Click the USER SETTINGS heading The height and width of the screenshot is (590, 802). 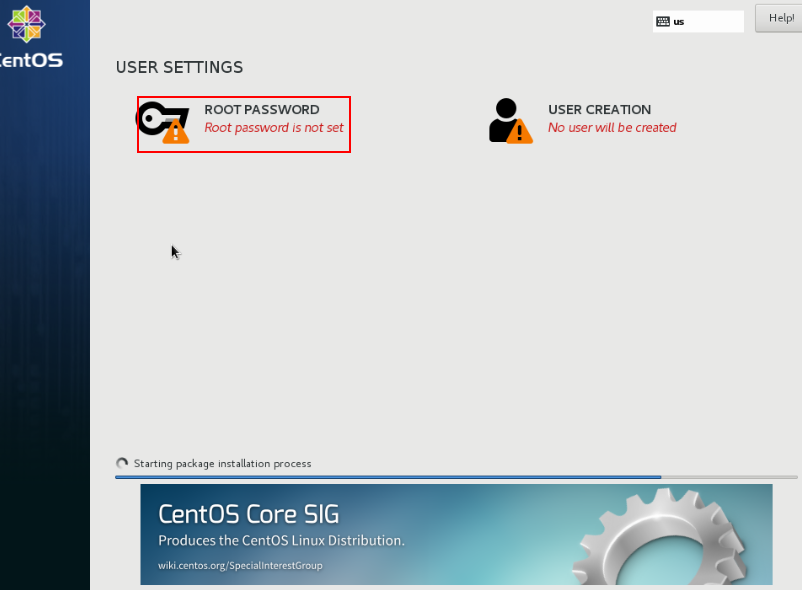[180, 67]
